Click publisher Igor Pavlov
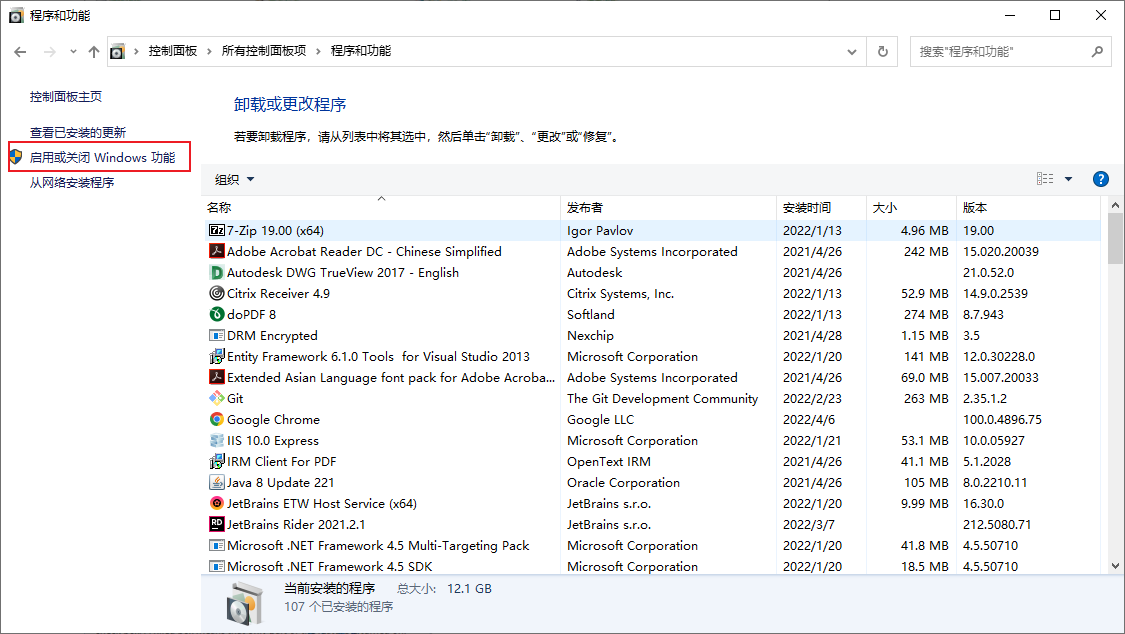This screenshot has width=1125, height=634. (600, 230)
